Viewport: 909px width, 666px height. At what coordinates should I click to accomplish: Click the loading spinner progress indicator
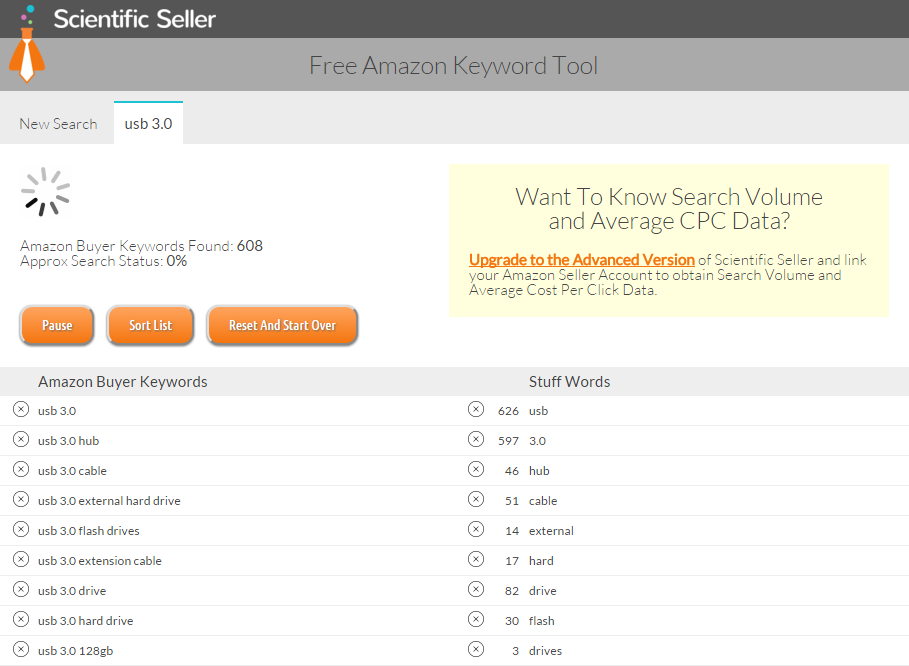(45, 191)
